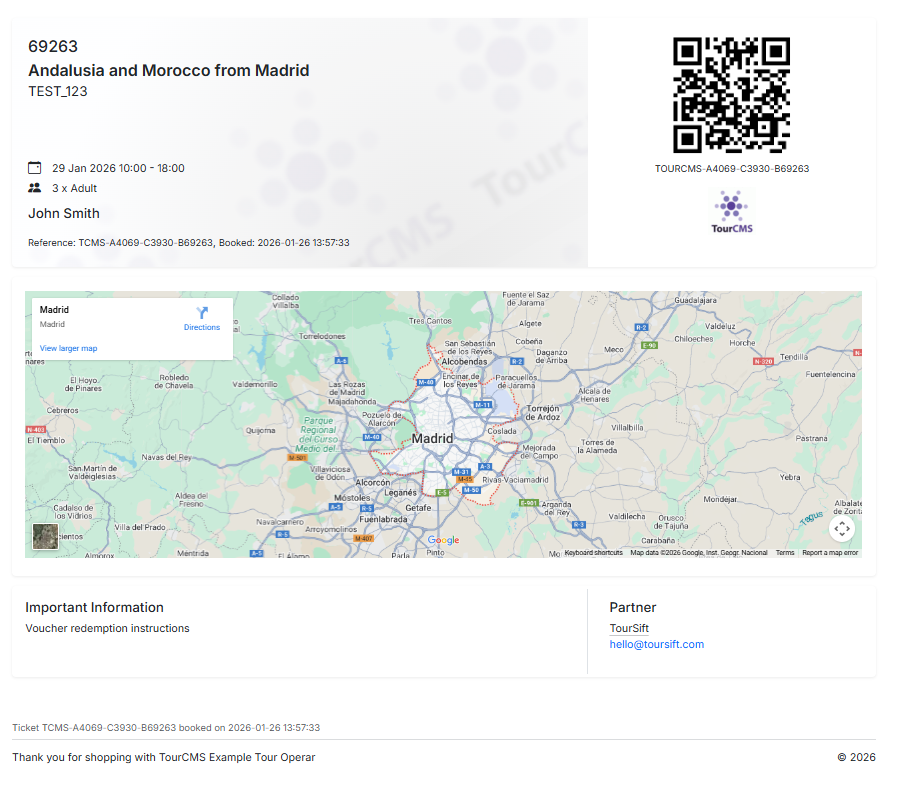Click the Fuenlabrada map label
The image size is (898, 805).
[x=383, y=519]
